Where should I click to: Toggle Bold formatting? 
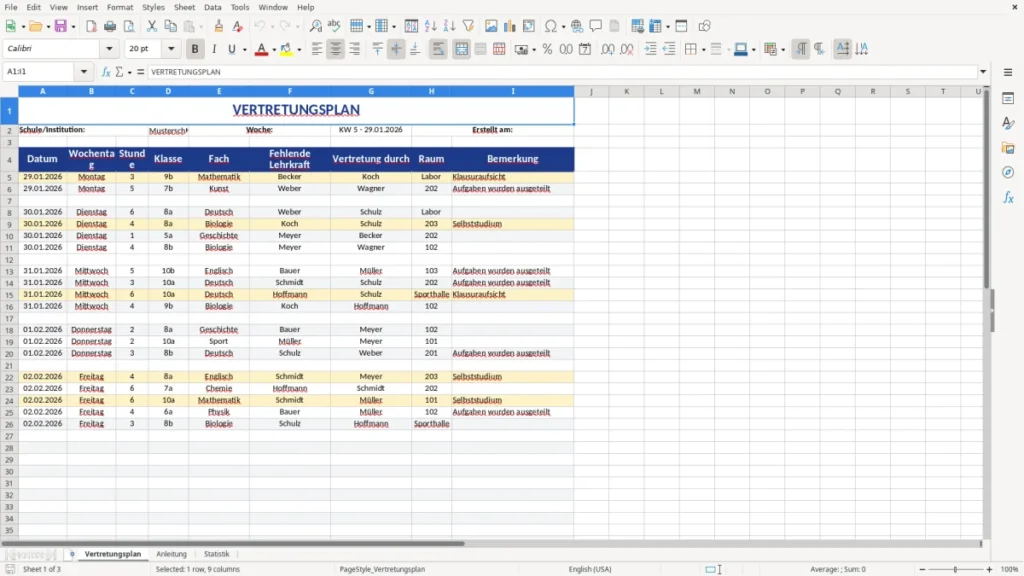pos(195,49)
